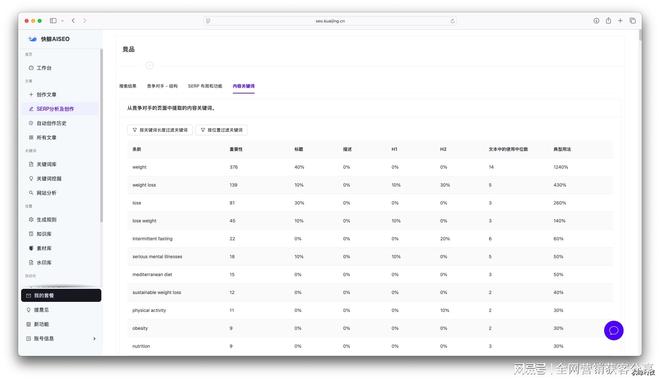Open the 工作台 dashboard sidebar item
The height and width of the screenshot is (380, 660).
click(40, 68)
